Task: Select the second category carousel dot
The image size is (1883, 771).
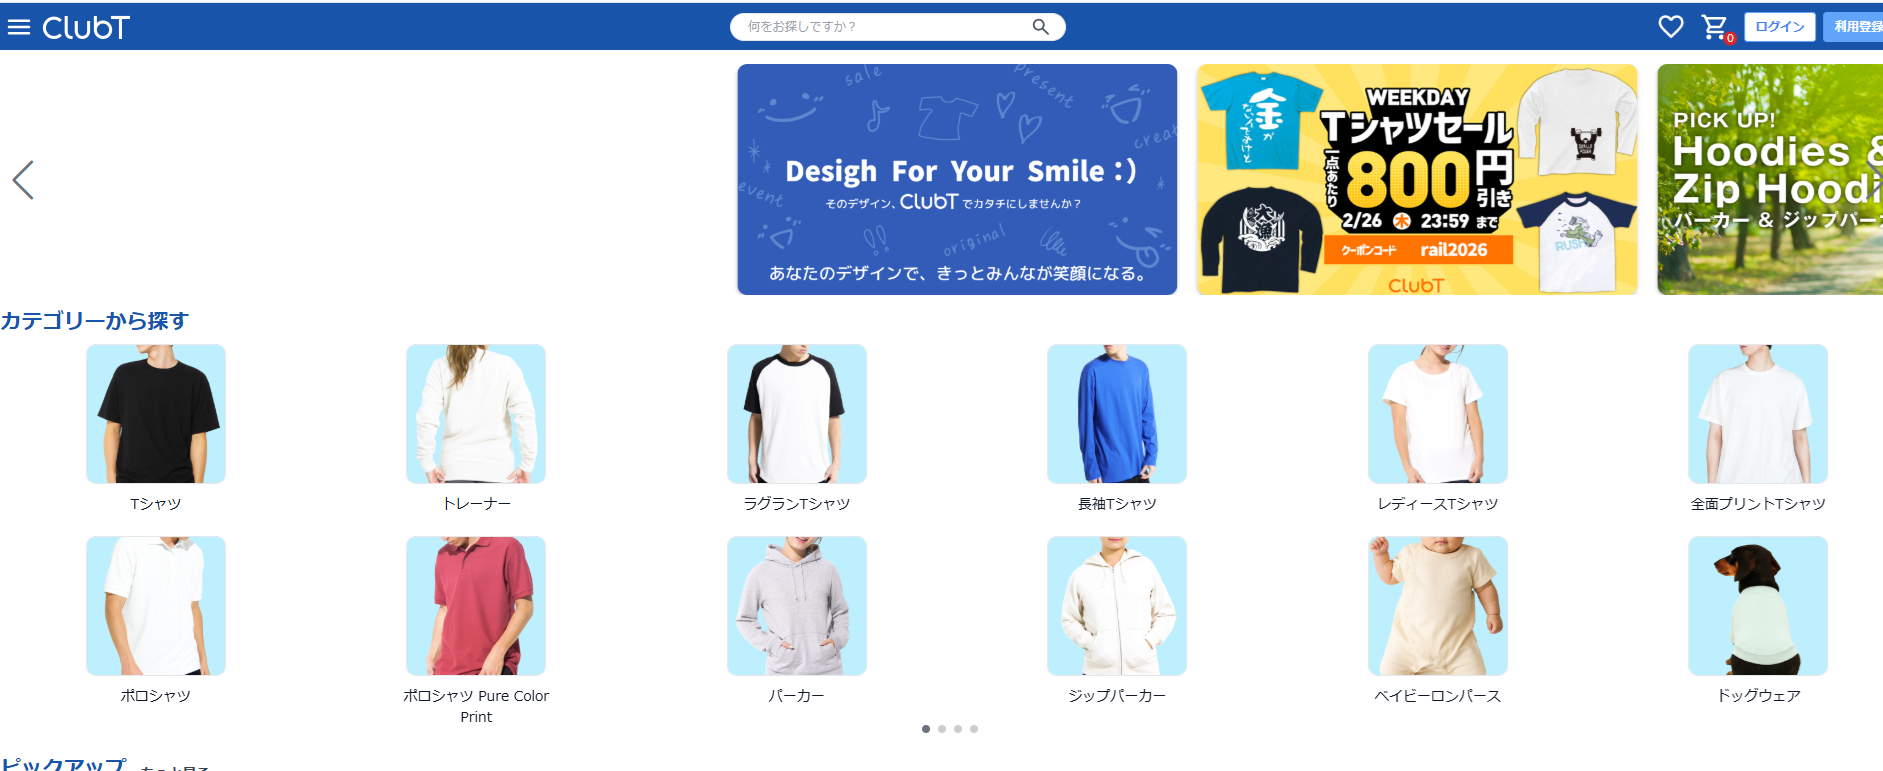Action: (942, 729)
